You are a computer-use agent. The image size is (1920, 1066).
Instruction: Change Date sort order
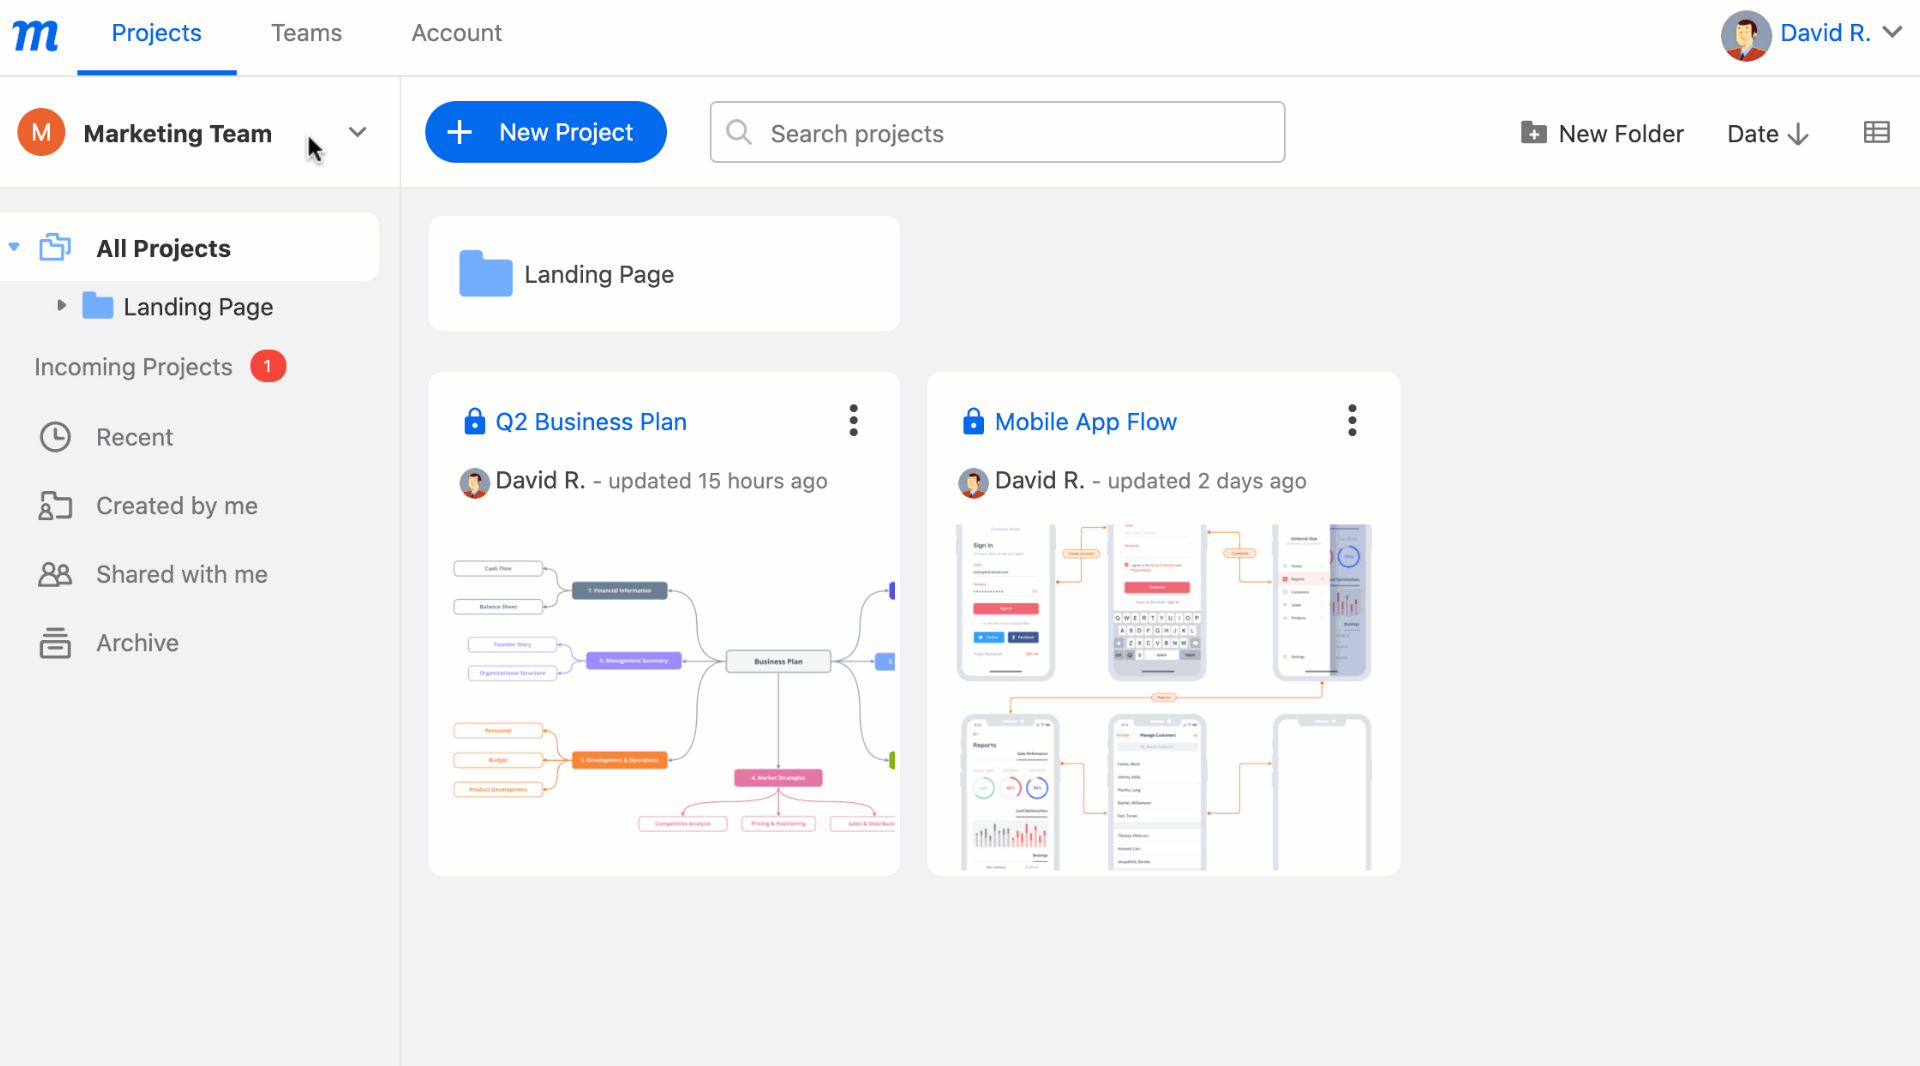(1767, 132)
